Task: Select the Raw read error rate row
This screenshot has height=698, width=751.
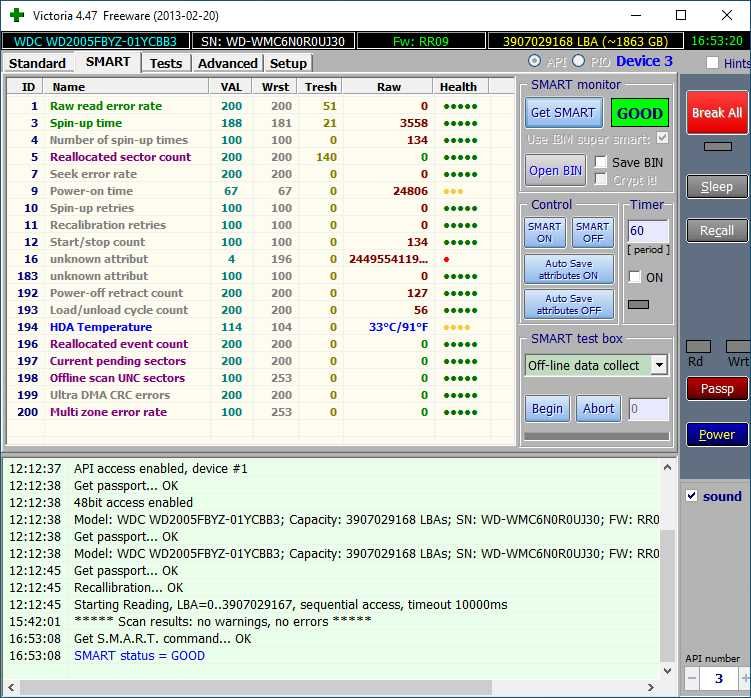Action: (261, 106)
